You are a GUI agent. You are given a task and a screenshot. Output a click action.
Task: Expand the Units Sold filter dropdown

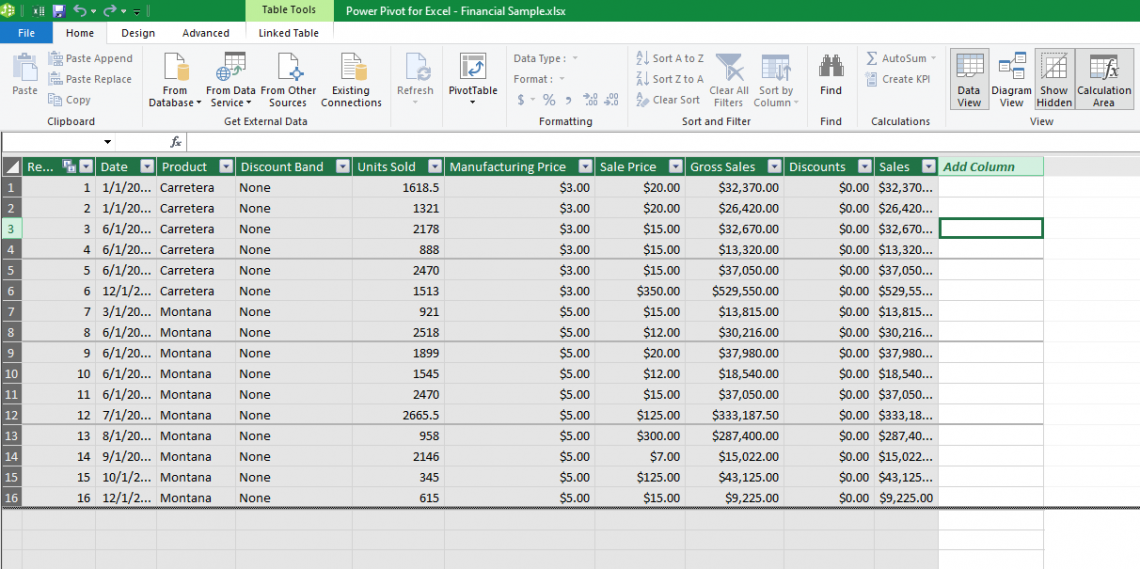435,167
